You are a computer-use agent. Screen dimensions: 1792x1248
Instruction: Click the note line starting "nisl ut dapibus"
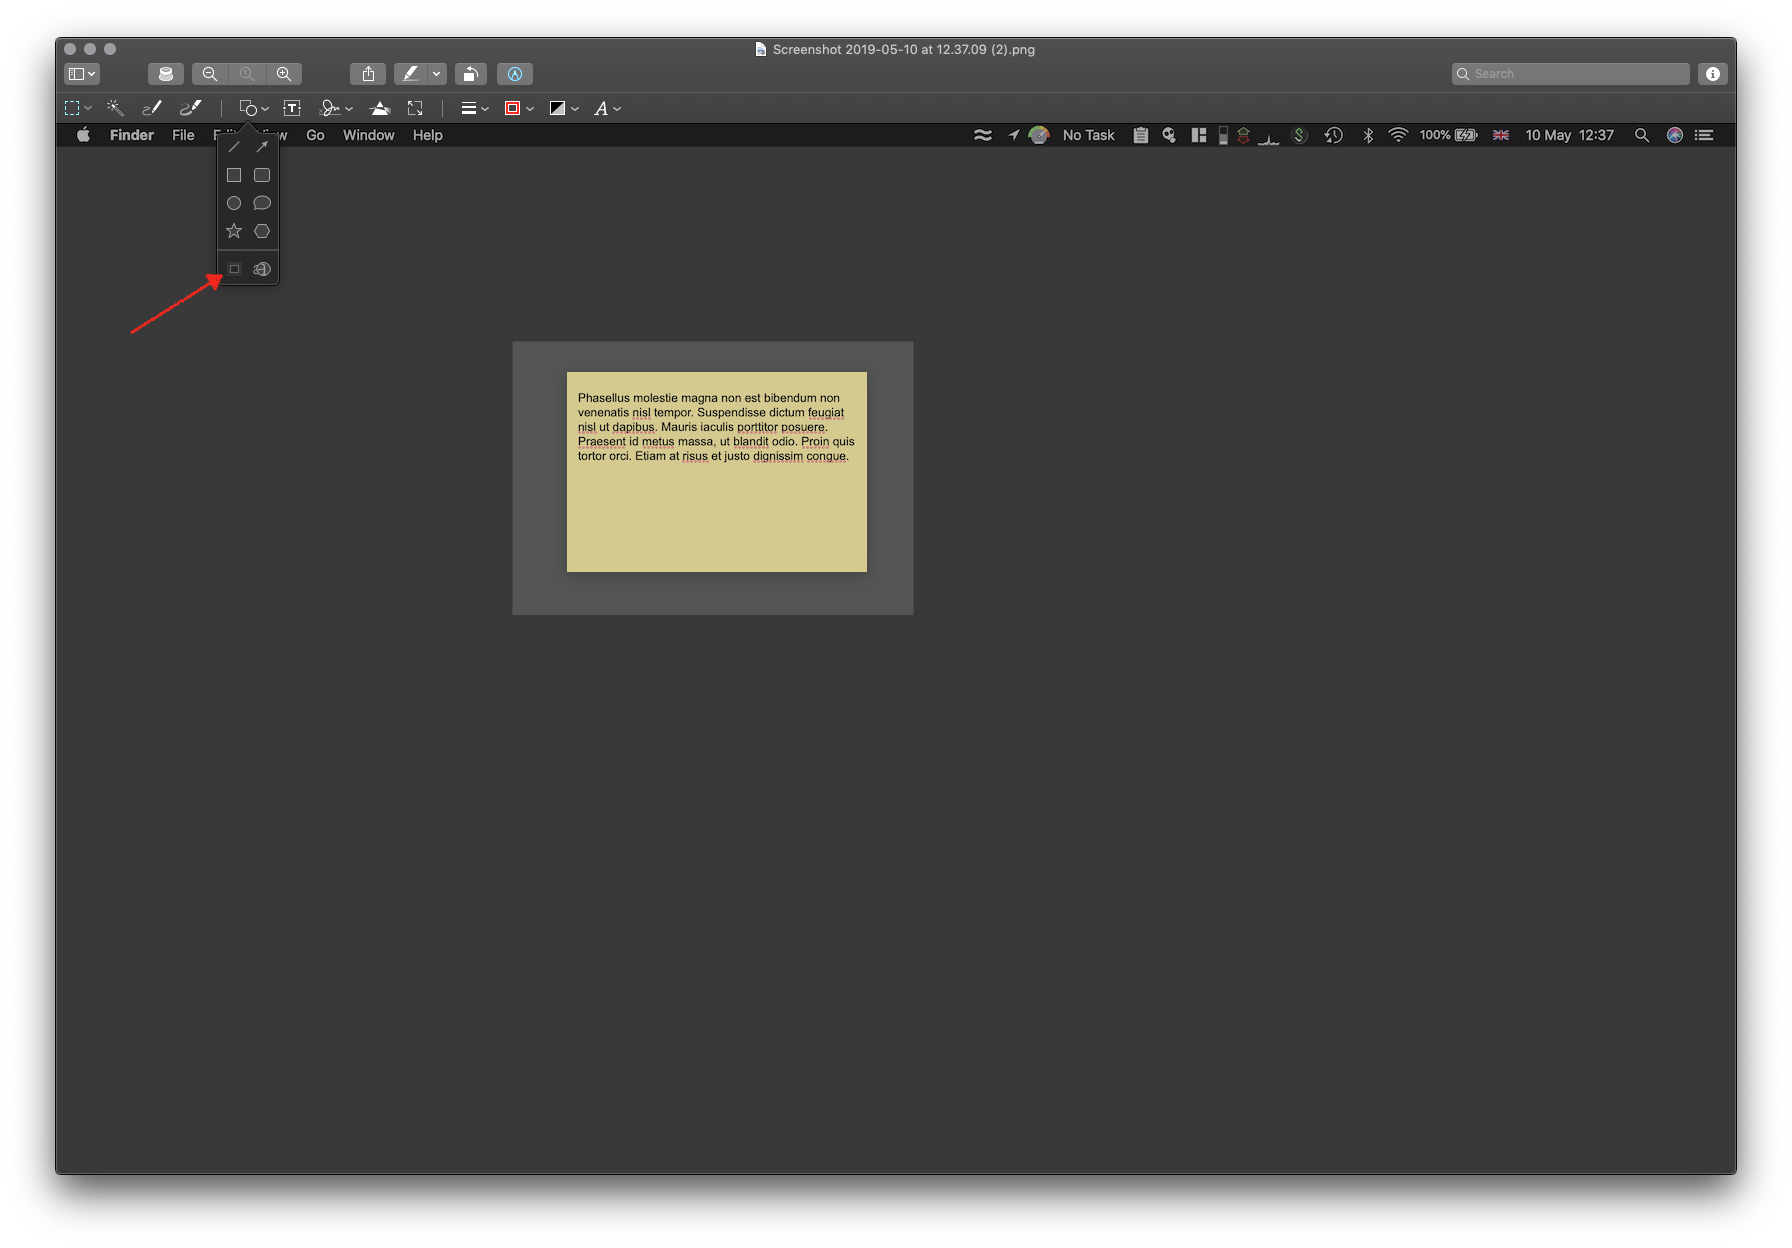[703, 427]
